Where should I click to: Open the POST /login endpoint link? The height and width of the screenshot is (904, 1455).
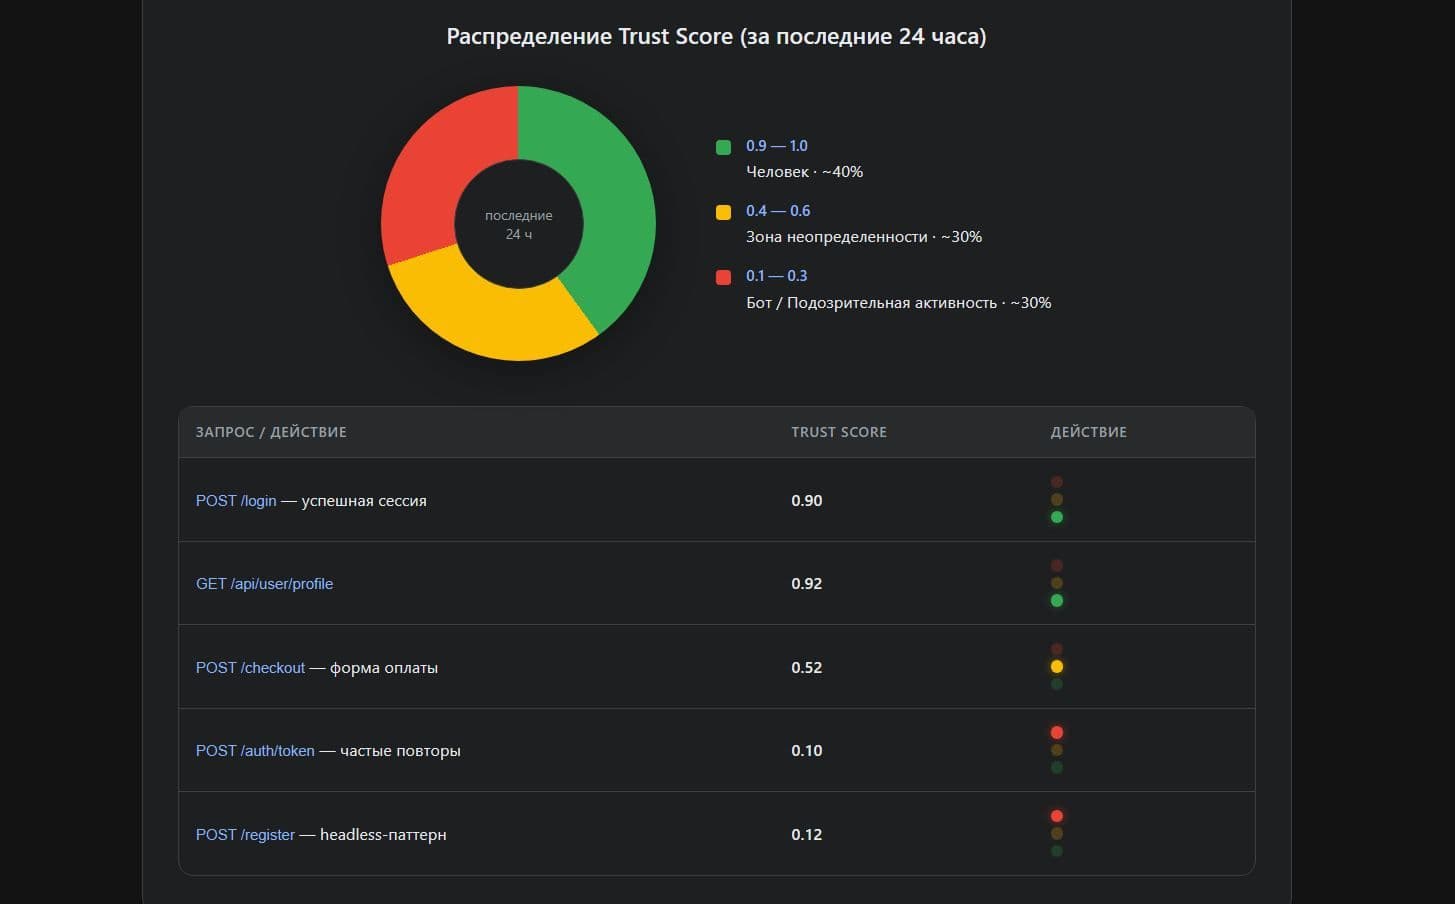pyautogui.click(x=236, y=501)
